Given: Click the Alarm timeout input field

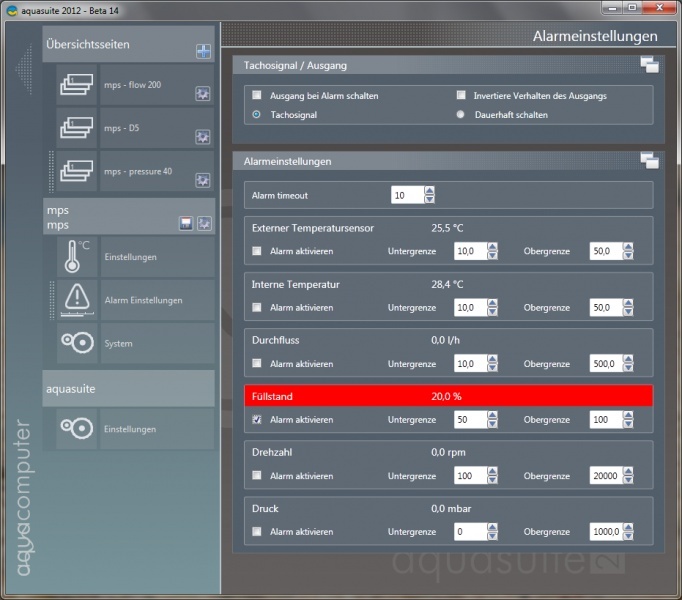Looking at the screenshot, I should coord(407,195).
